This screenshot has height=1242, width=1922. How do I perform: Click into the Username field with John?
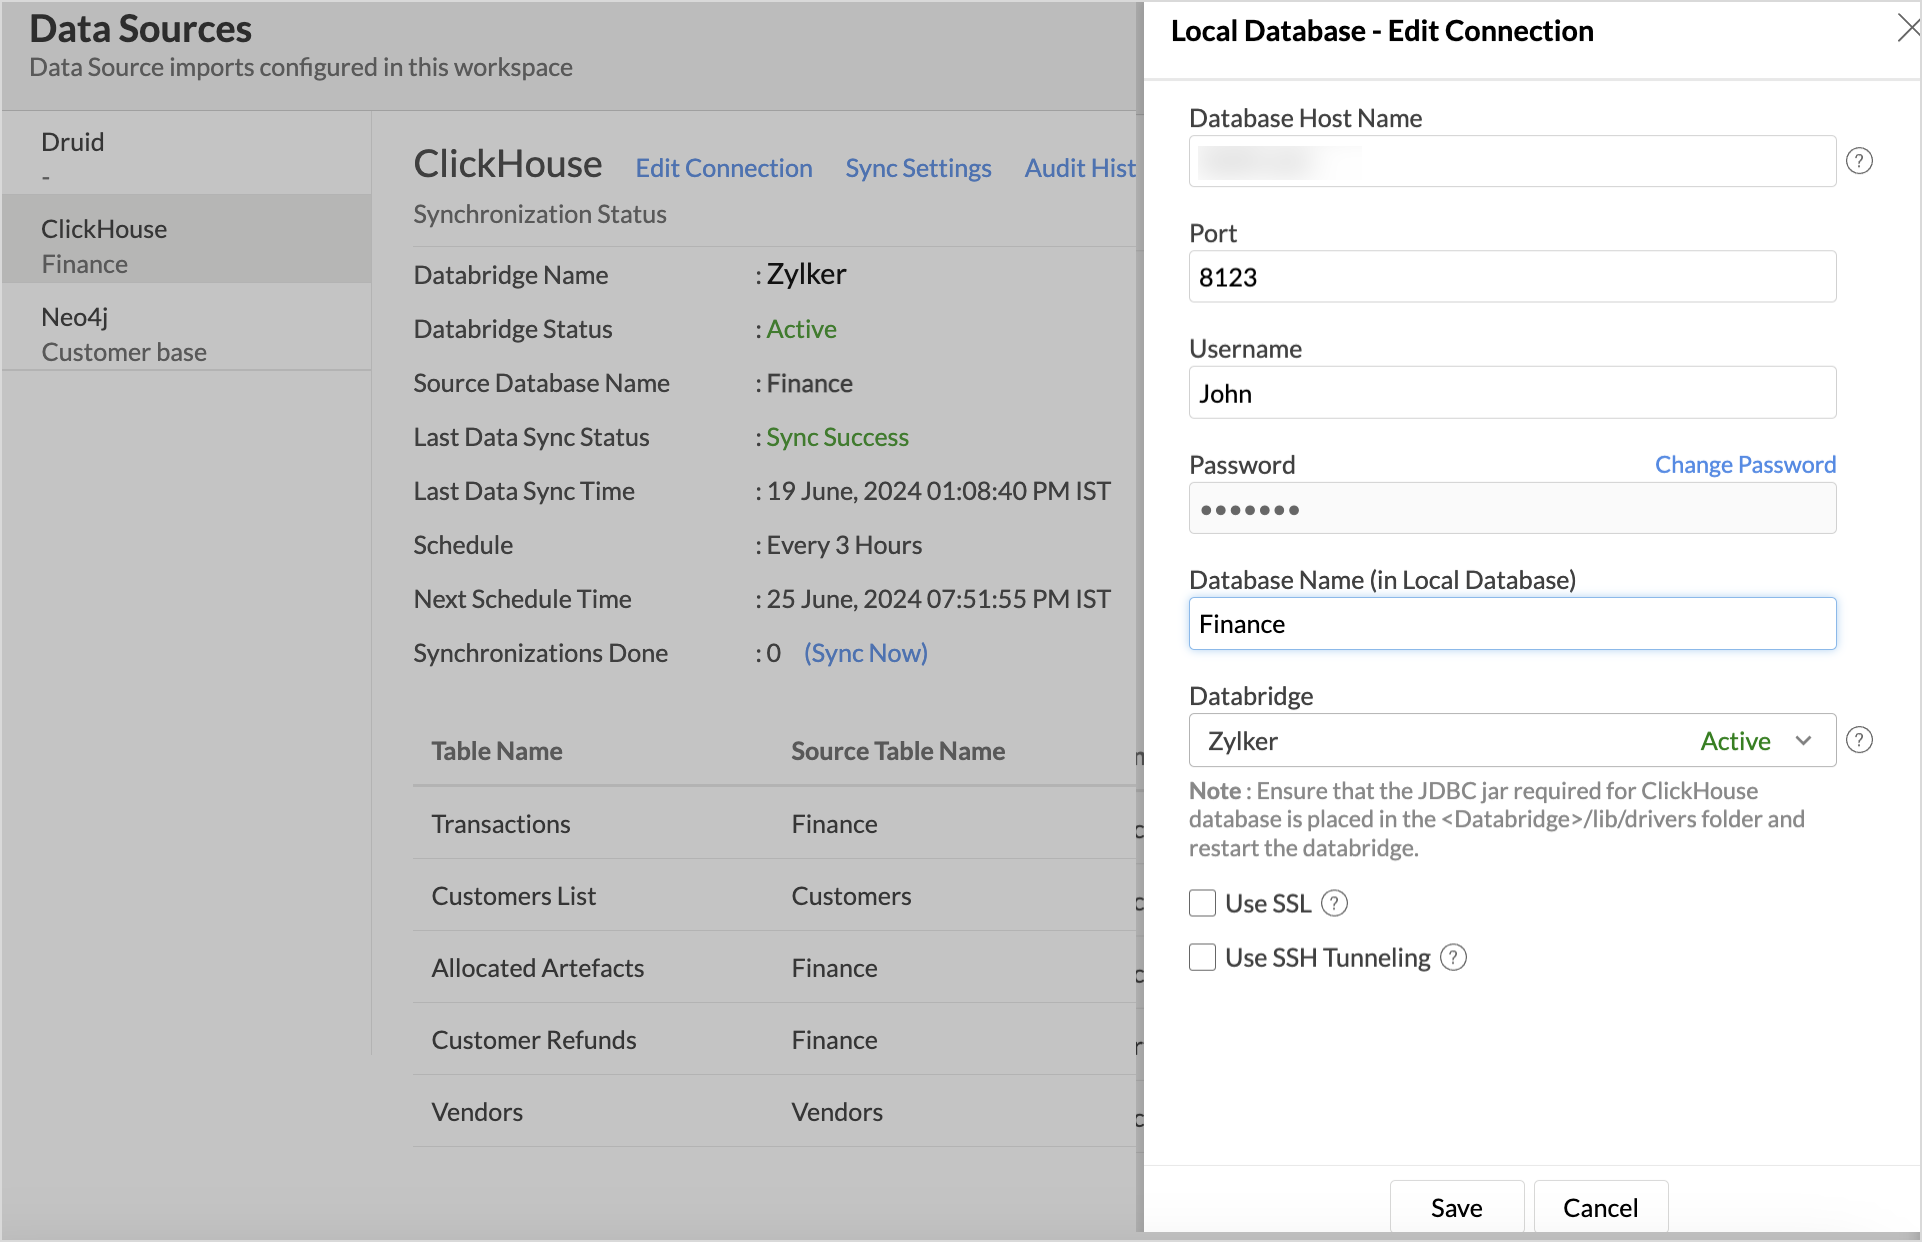(1511, 393)
